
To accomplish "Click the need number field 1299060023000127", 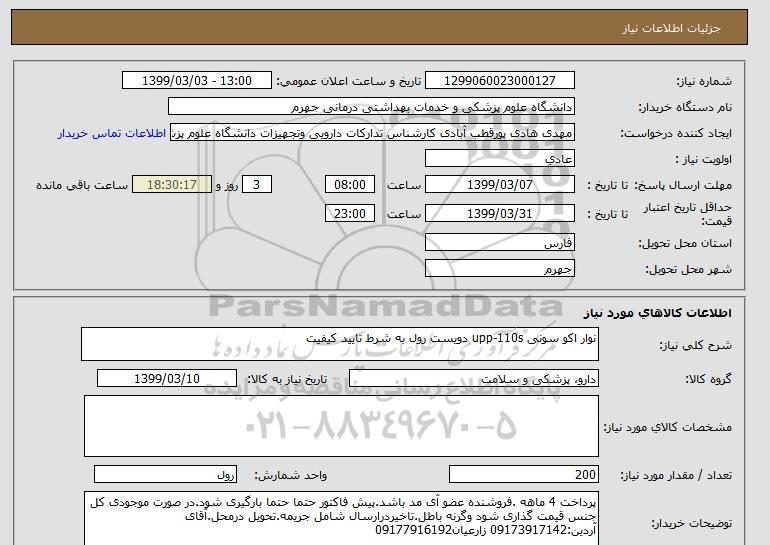I will point(499,80).
